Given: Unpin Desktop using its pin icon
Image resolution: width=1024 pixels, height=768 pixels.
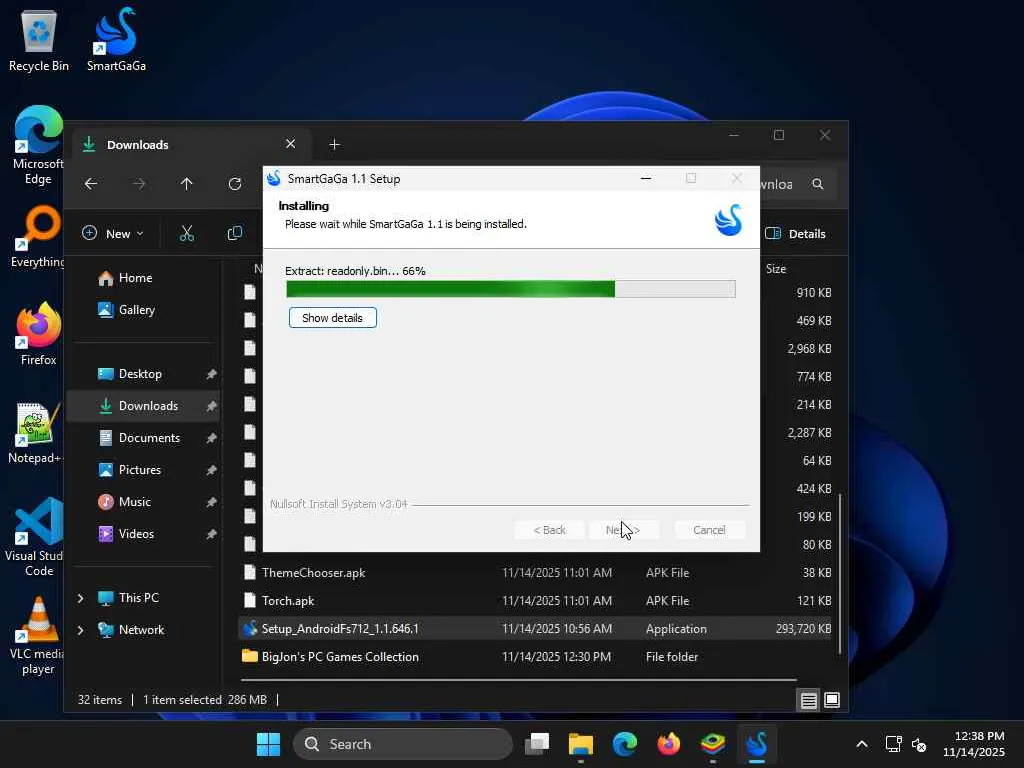Looking at the screenshot, I should coord(211,374).
